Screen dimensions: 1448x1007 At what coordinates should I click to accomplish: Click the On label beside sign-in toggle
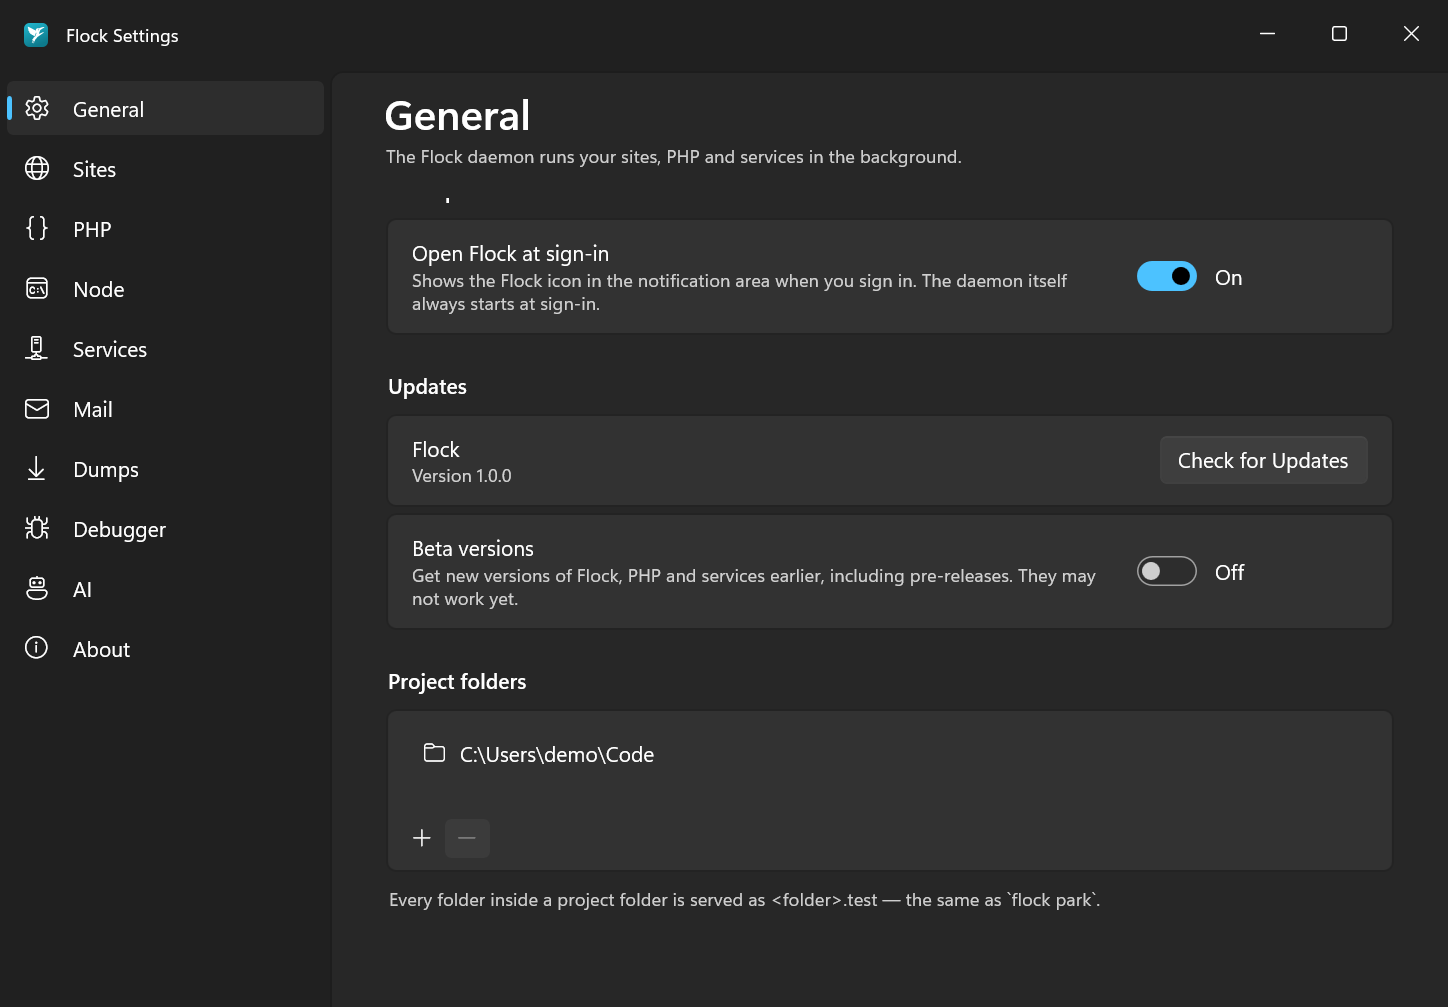point(1229,278)
